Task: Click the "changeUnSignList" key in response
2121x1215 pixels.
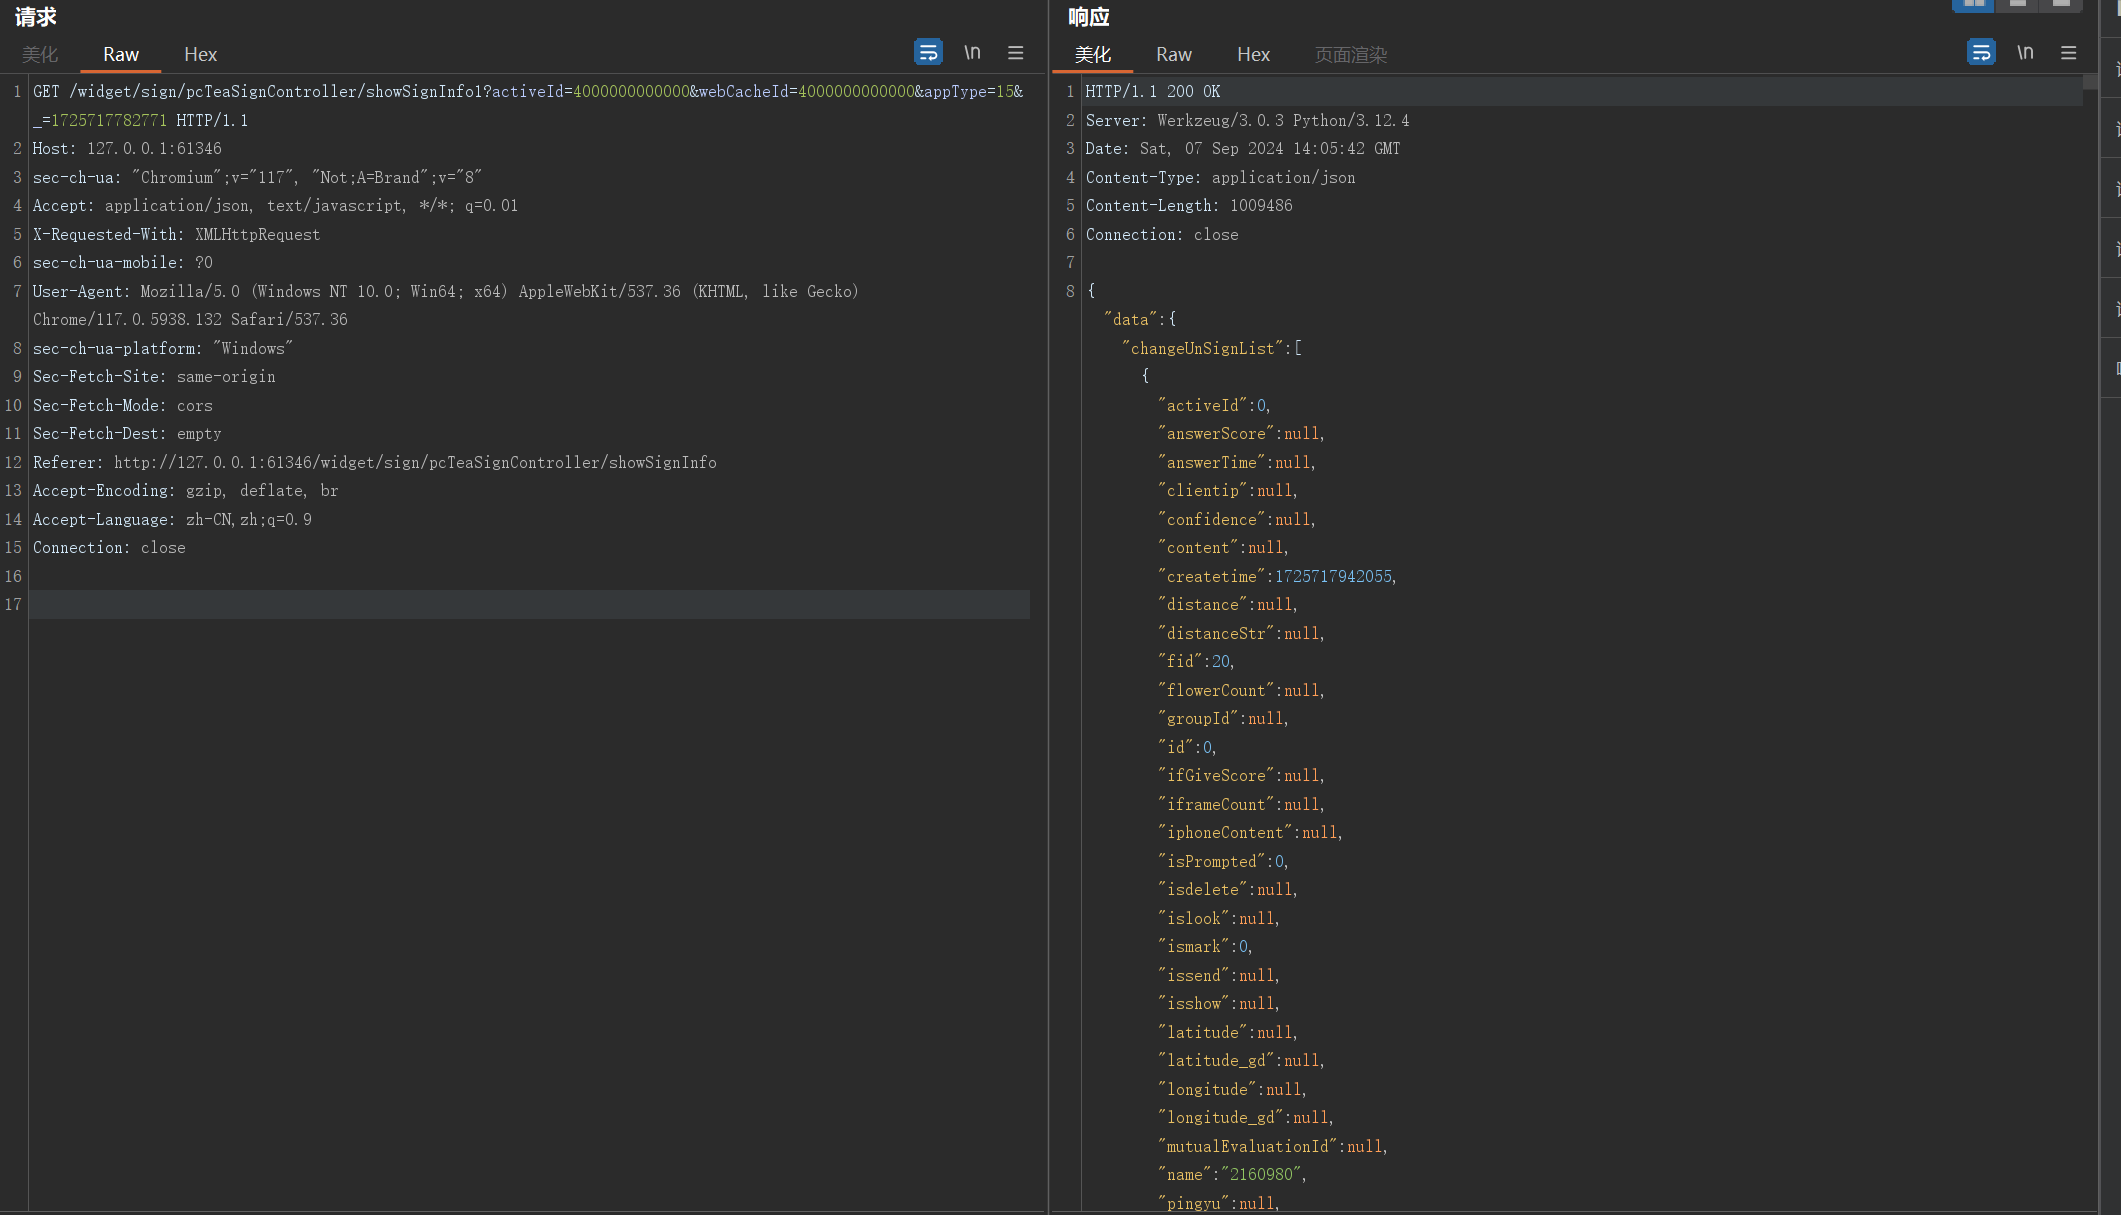Action: point(1203,348)
